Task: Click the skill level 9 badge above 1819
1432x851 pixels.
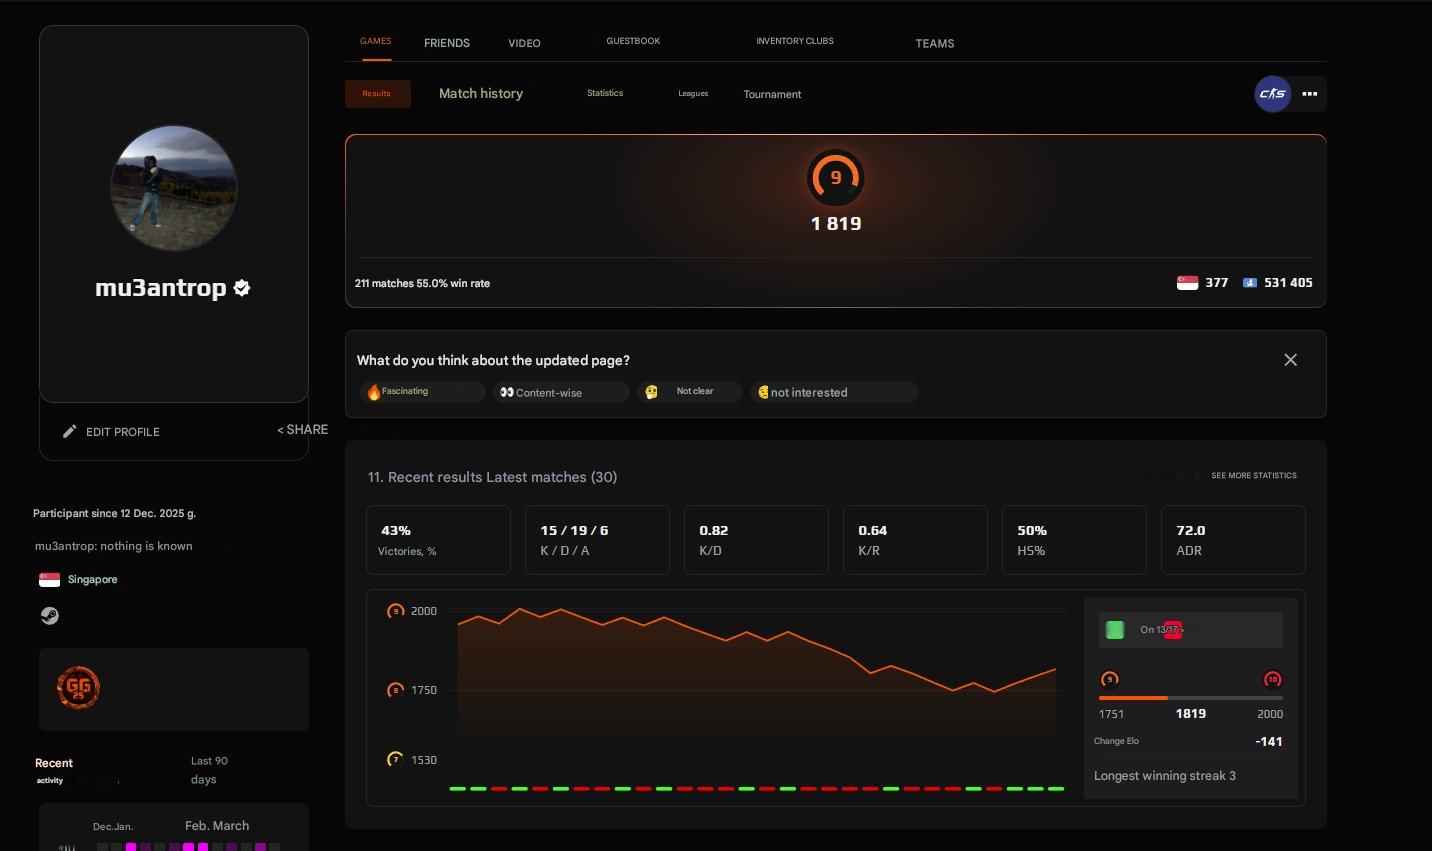Action: click(x=835, y=179)
